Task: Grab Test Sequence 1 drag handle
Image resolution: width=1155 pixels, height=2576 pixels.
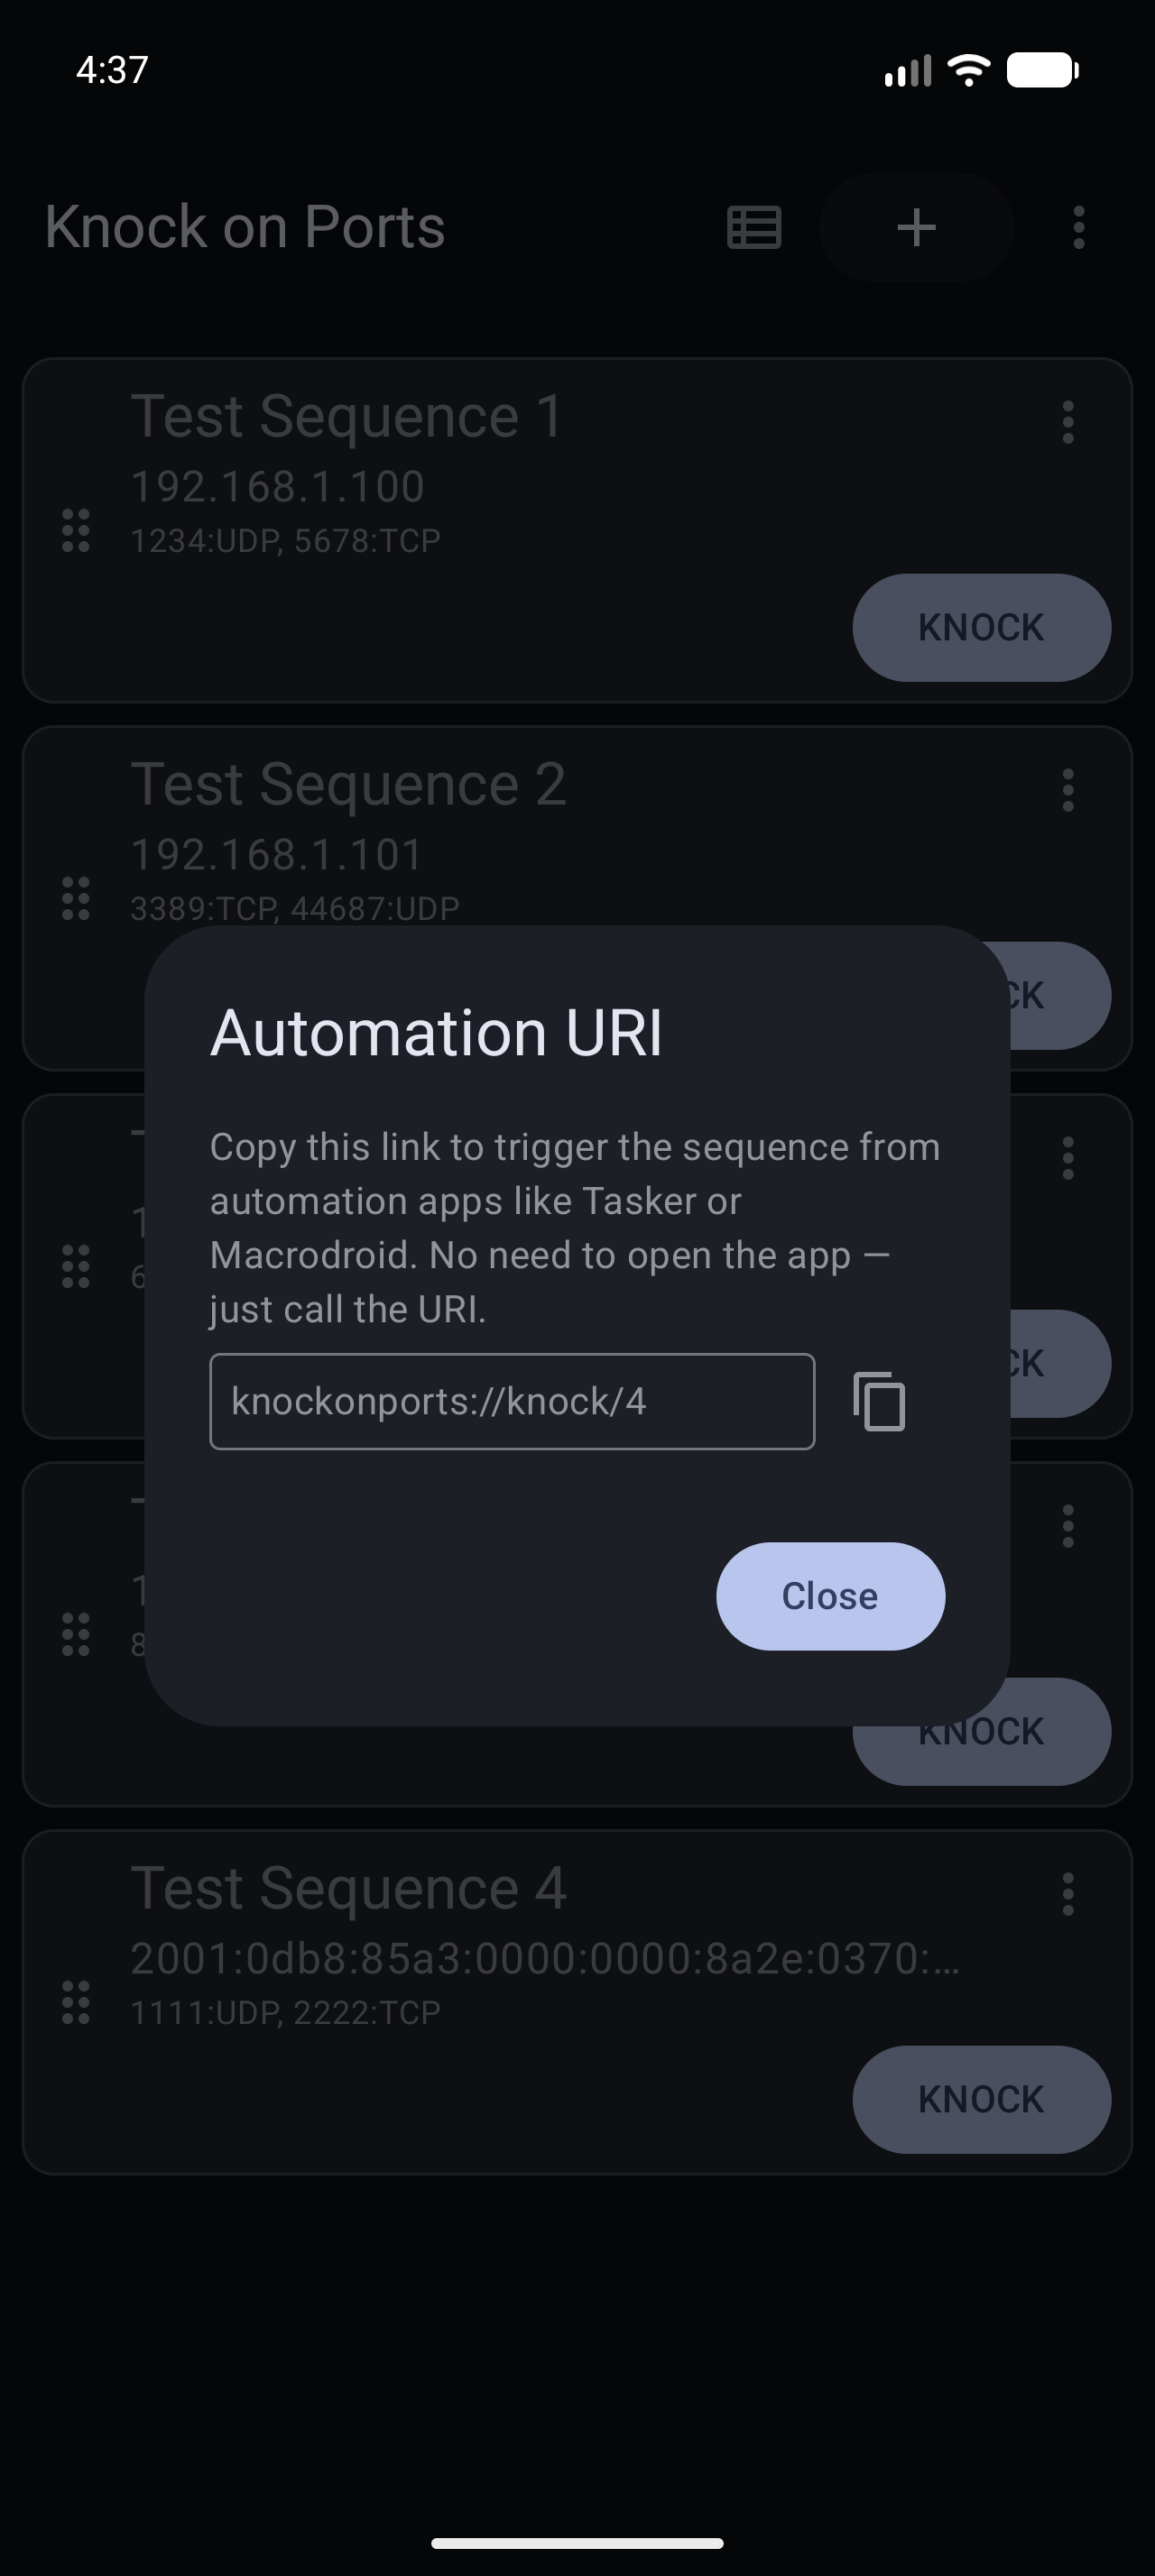Action: 76,530
